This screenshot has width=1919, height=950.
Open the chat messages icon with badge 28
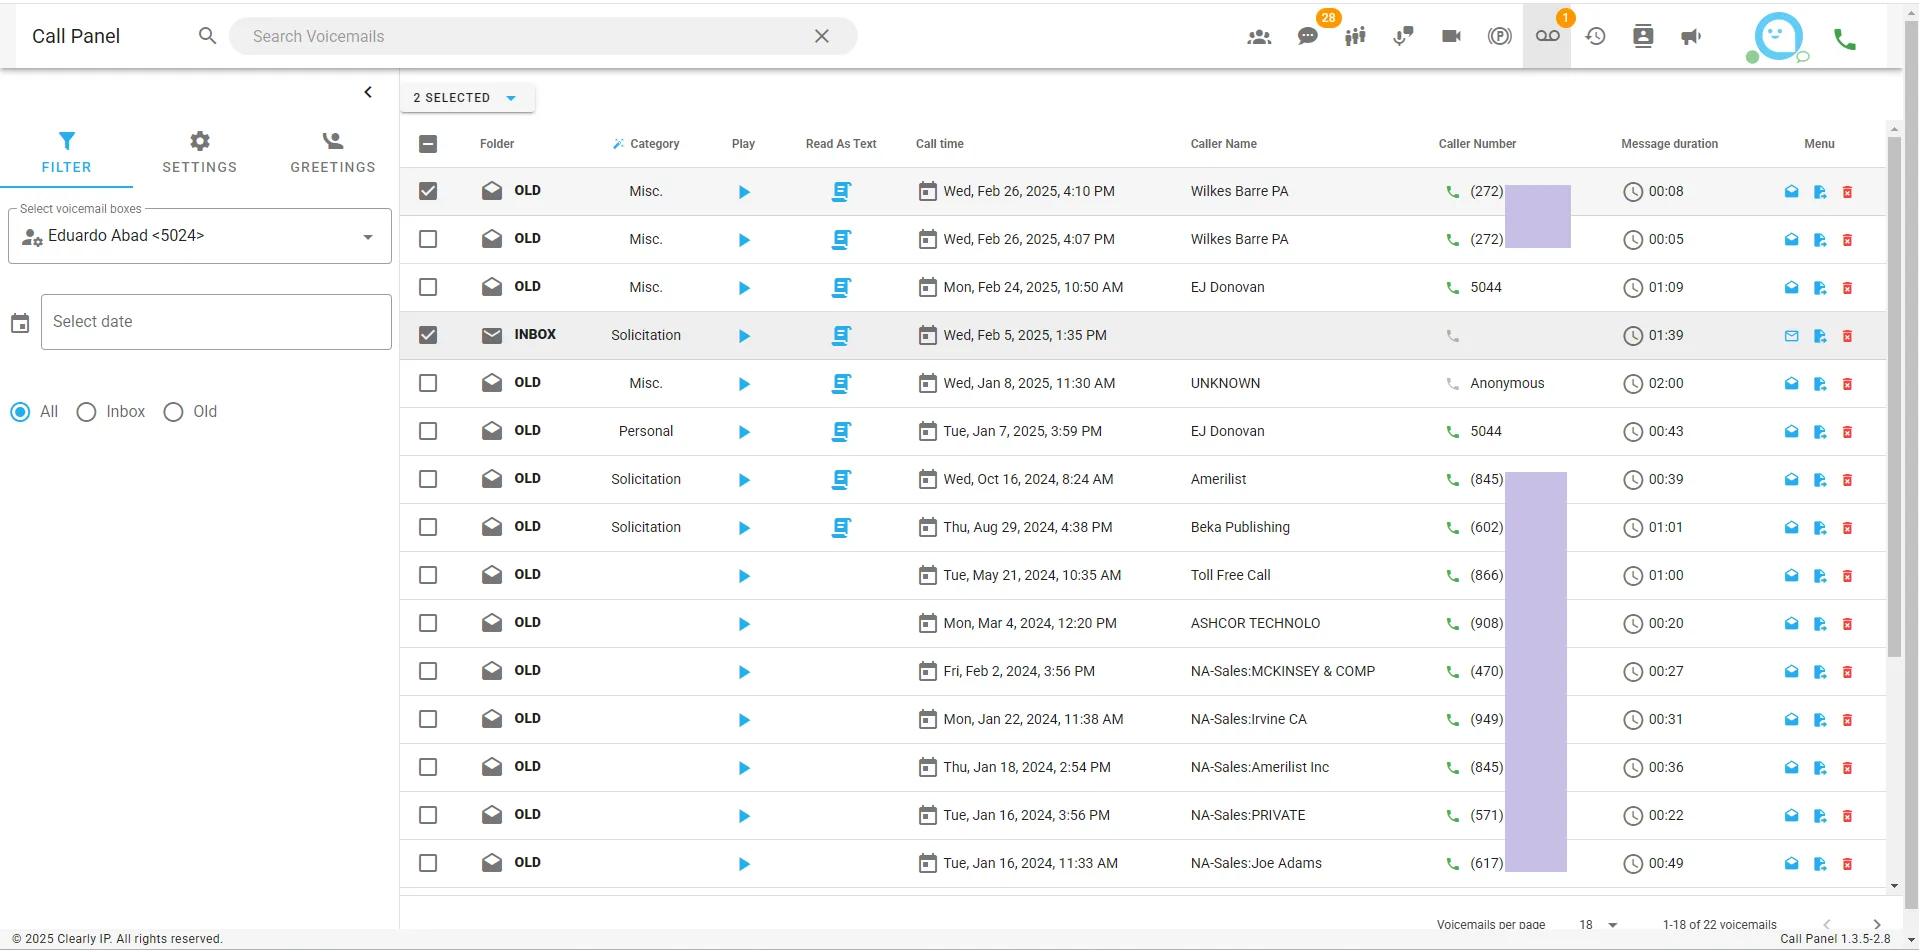coord(1307,36)
